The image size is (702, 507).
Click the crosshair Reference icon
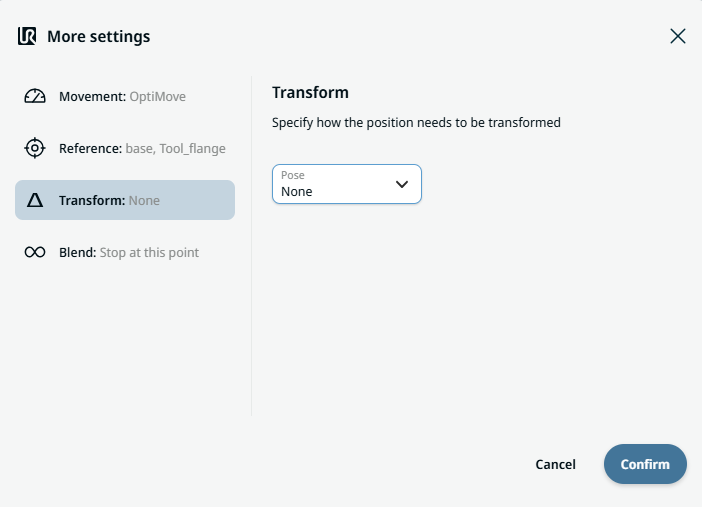pyautogui.click(x=35, y=149)
